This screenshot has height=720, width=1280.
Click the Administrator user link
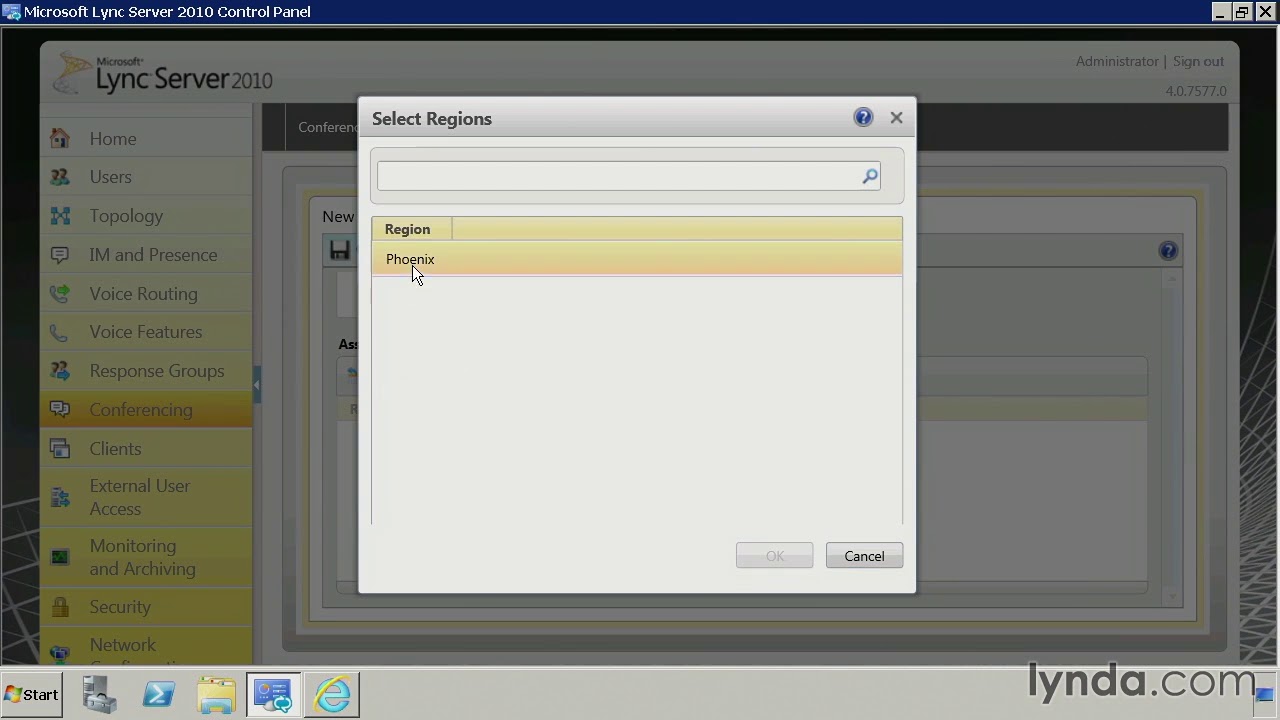pos(1117,61)
